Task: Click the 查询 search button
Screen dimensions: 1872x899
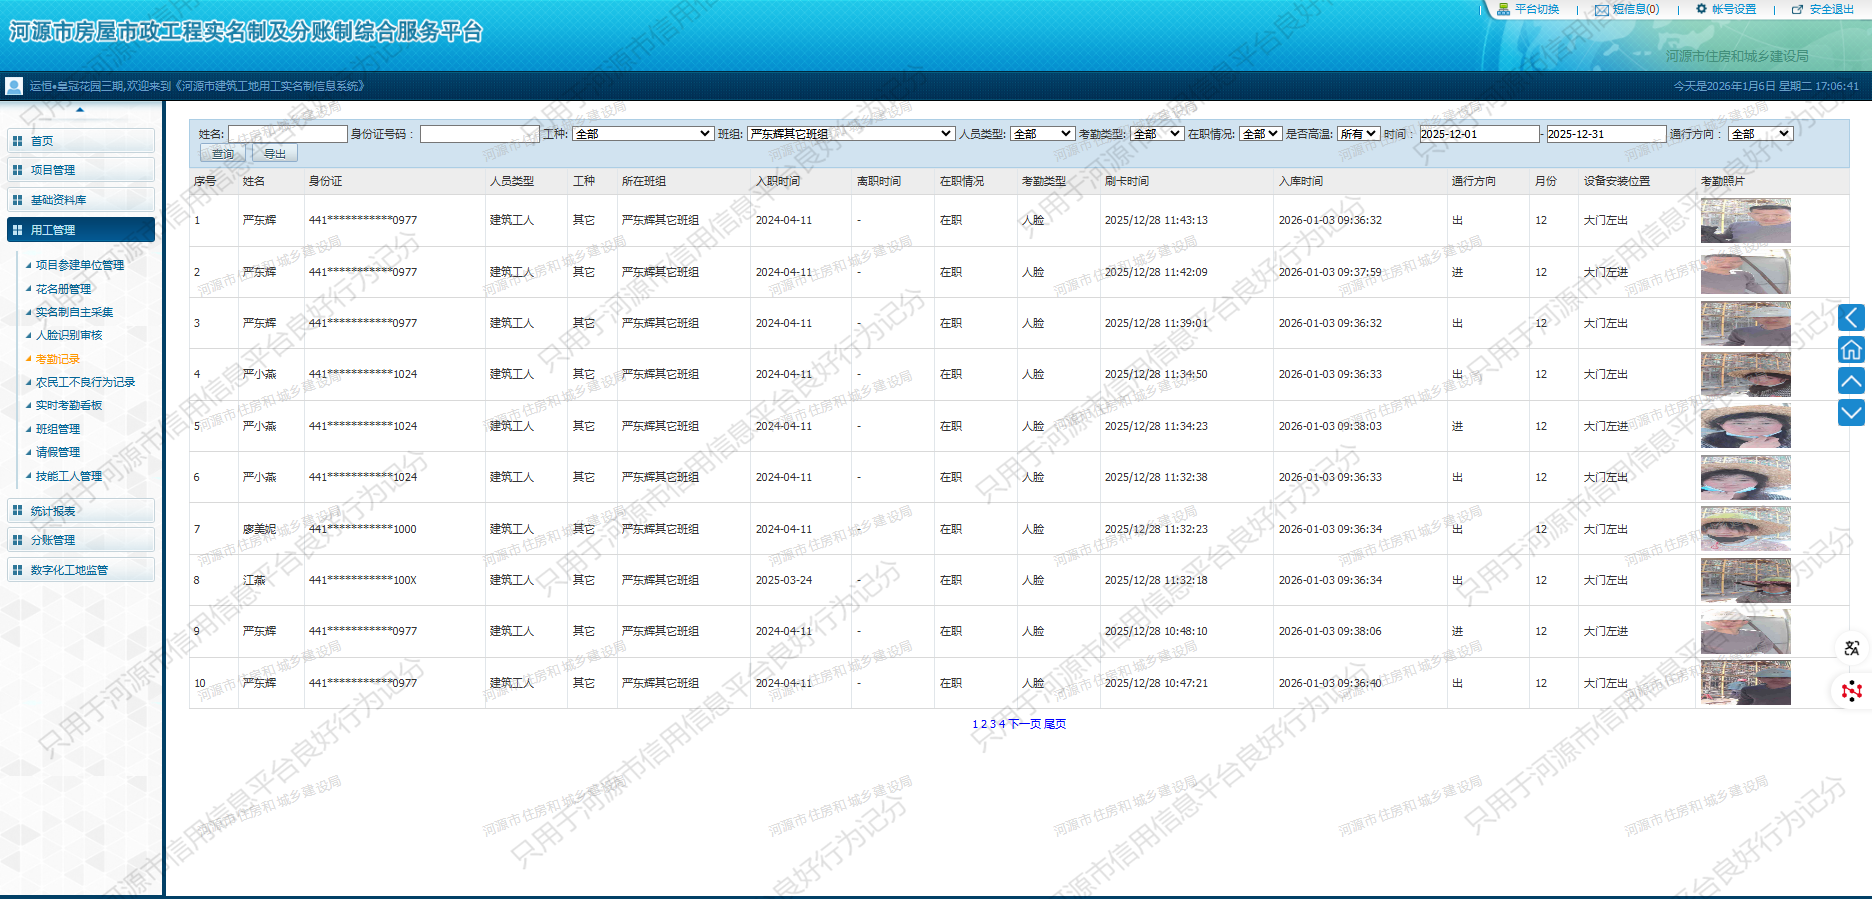Action: [223, 154]
